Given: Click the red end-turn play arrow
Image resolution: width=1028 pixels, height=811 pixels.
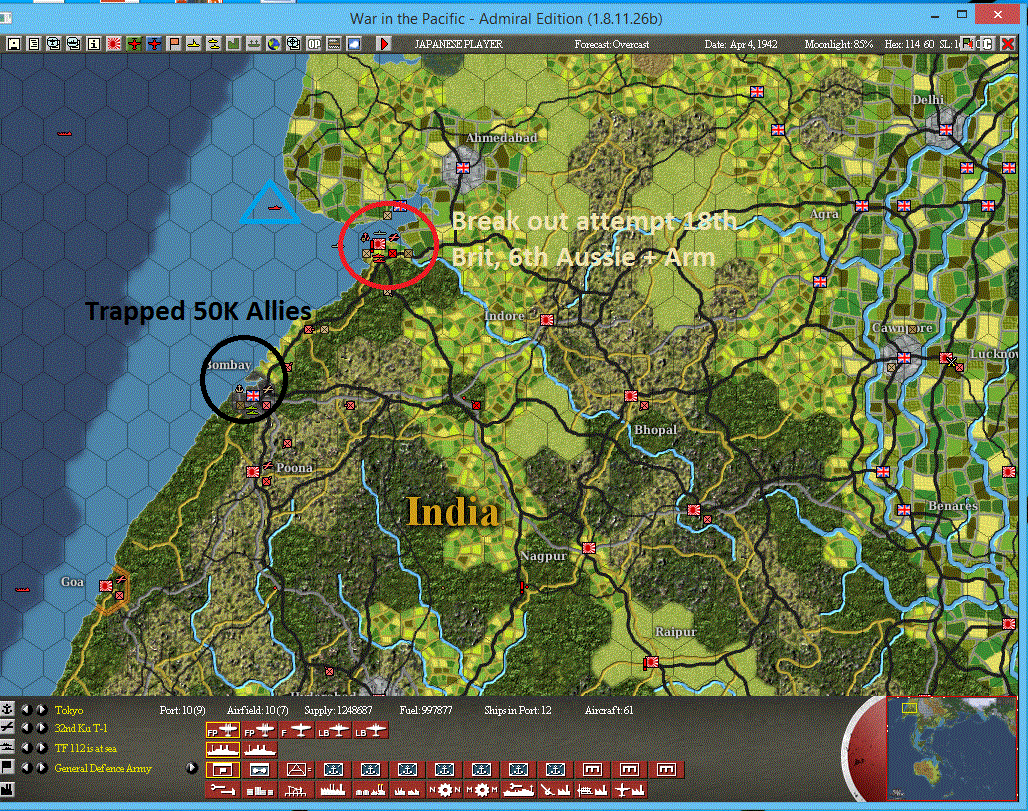Looking at the screenshot, I should pyautogui.click(x=384, y=44).
